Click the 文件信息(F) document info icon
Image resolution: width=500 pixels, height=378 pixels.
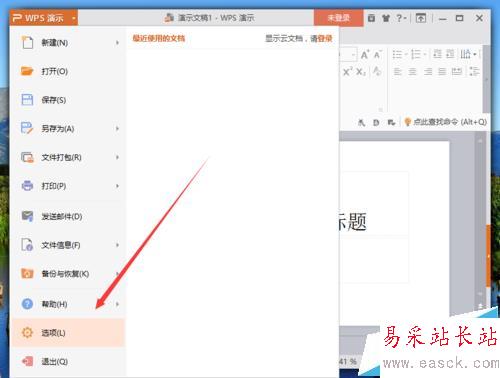(x=27, y=245)
